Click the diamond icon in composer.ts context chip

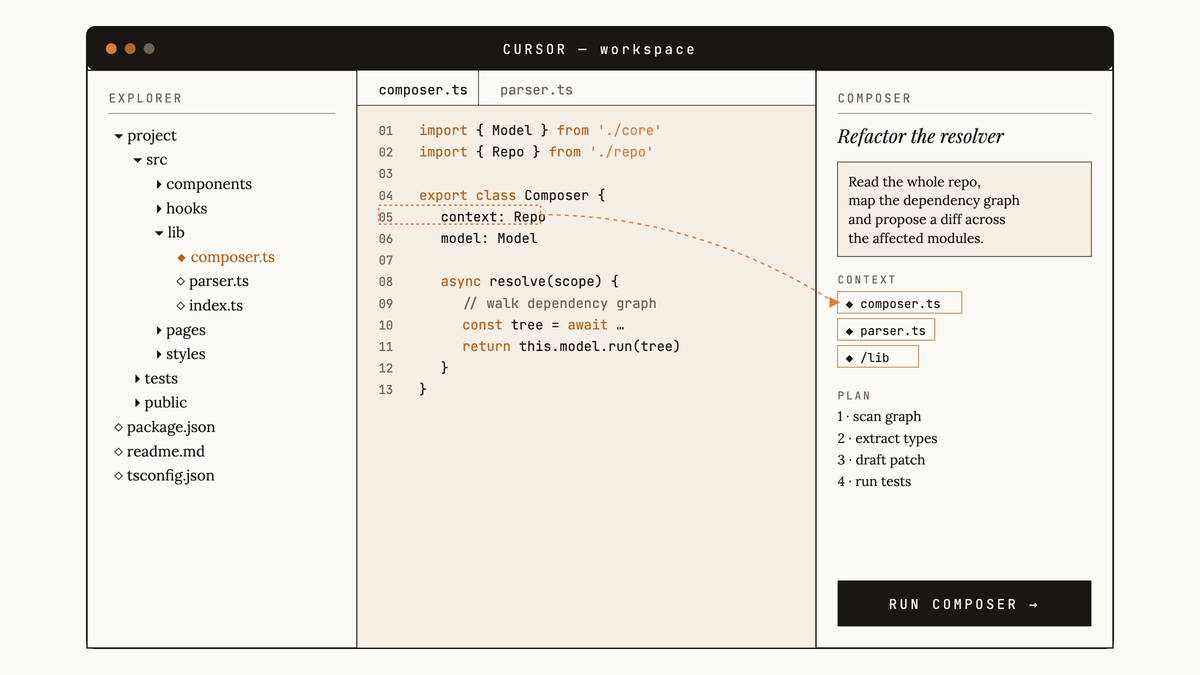(849, 303)
